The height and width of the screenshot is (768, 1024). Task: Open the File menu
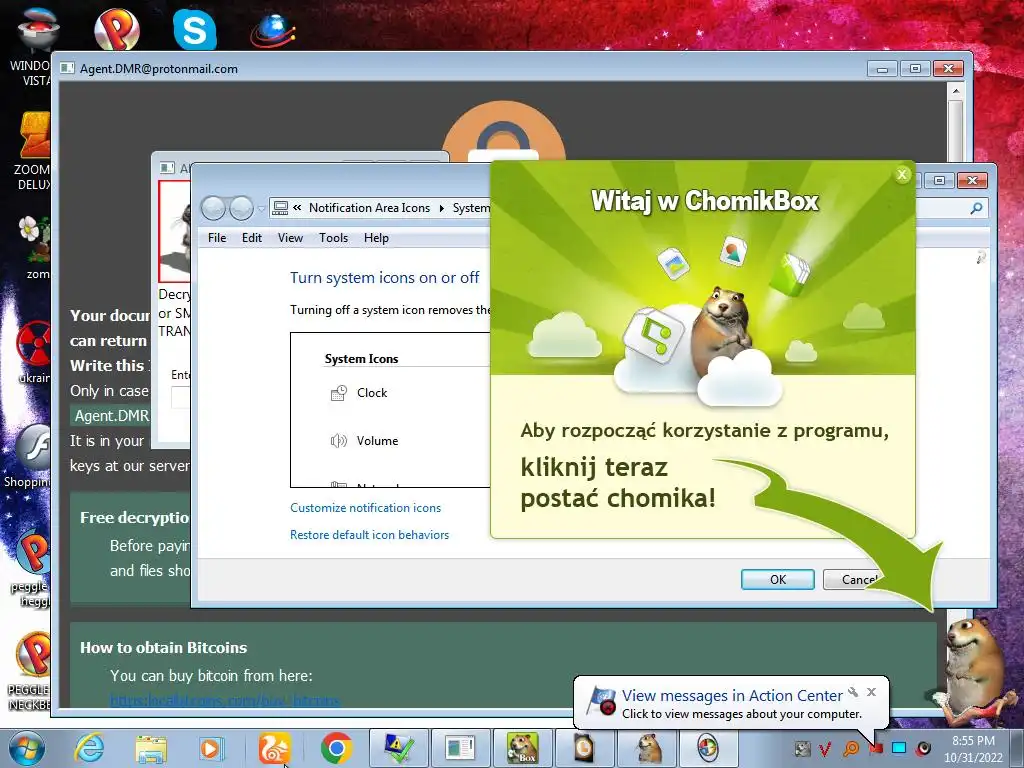click(217, 238)
